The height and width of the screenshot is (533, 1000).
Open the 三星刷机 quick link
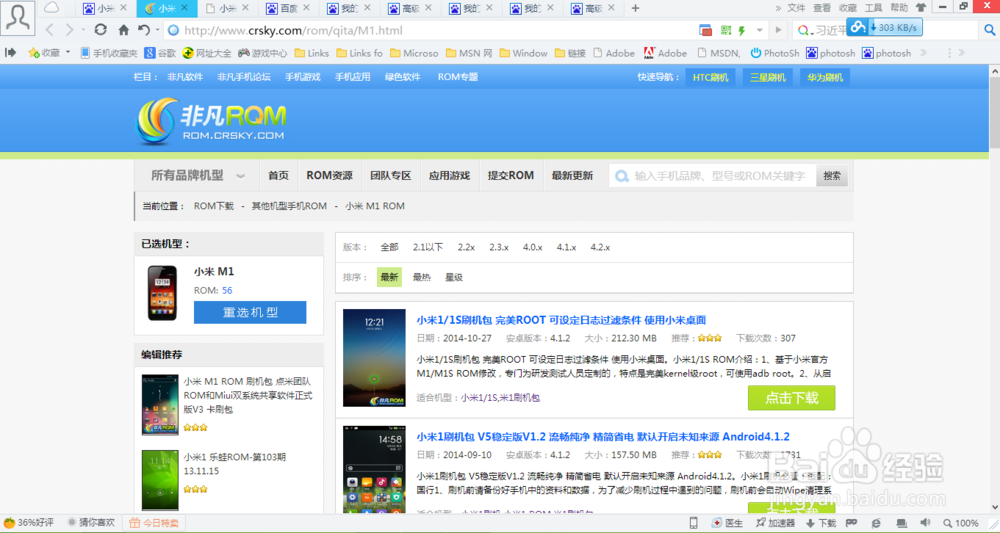pos(768,77)
